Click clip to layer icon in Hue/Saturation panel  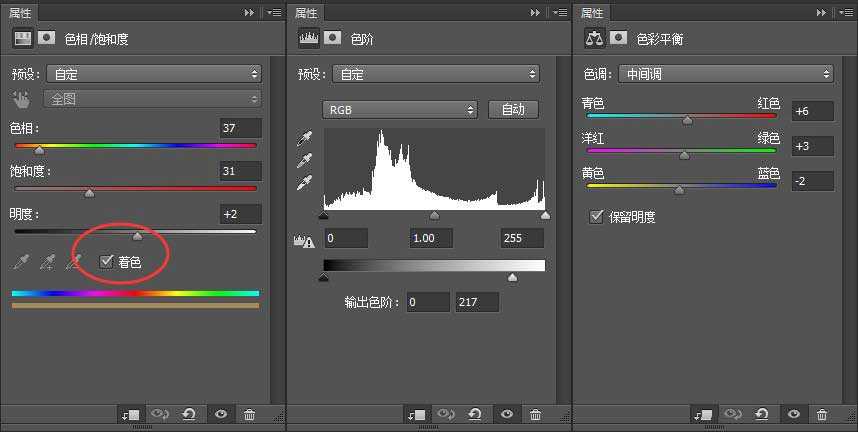tap(131, 414)
